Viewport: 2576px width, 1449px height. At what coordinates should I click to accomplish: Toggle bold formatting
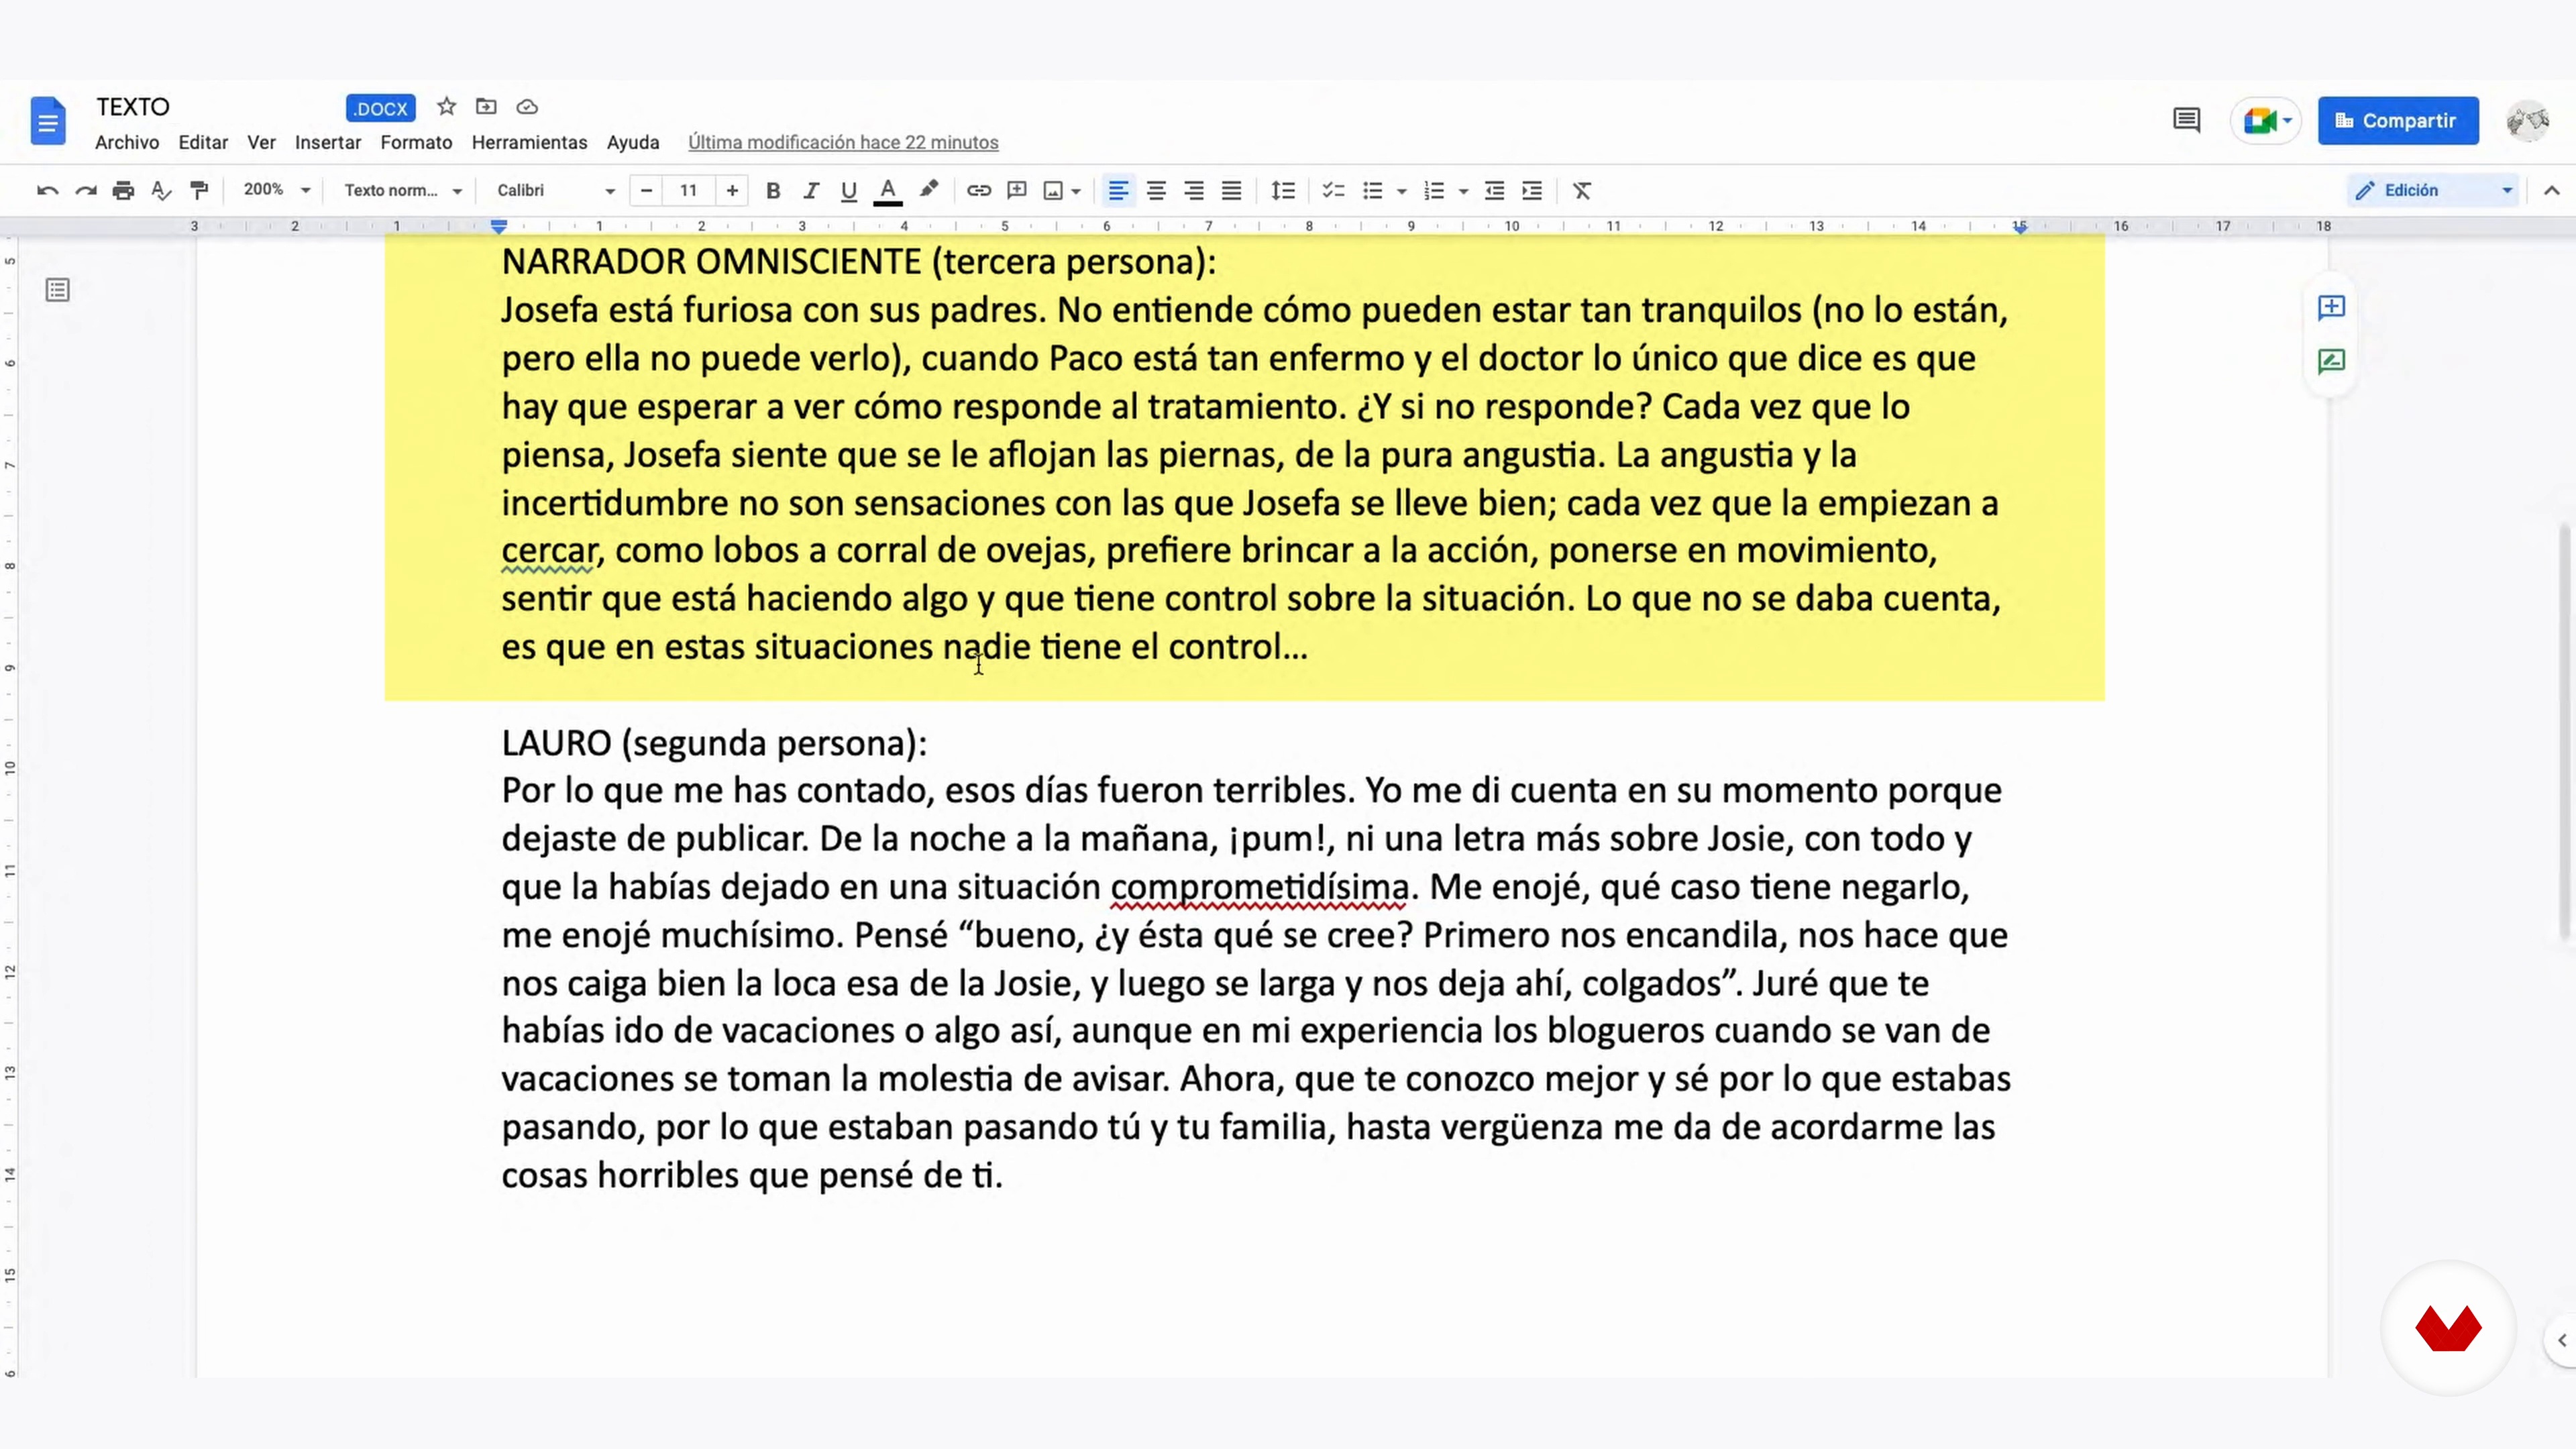pyautogui.click(x=772, y=190)
